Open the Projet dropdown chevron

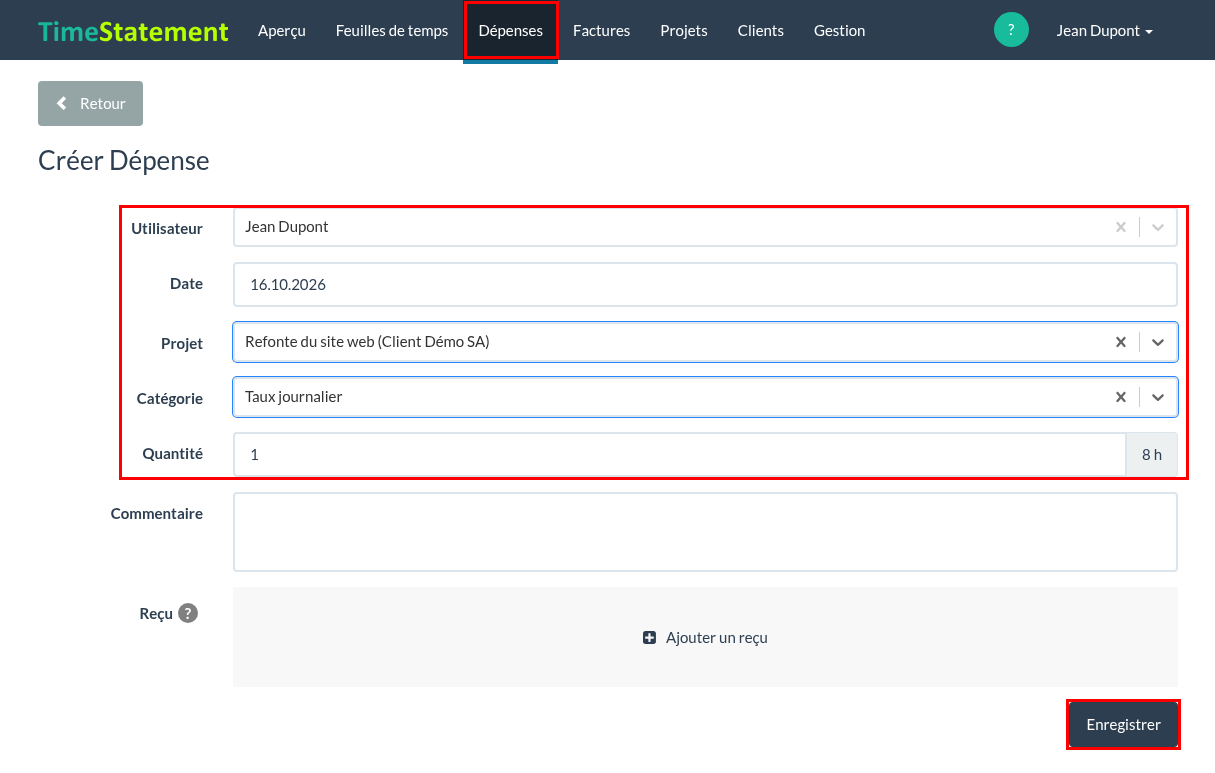click(x=1158, y=342)
